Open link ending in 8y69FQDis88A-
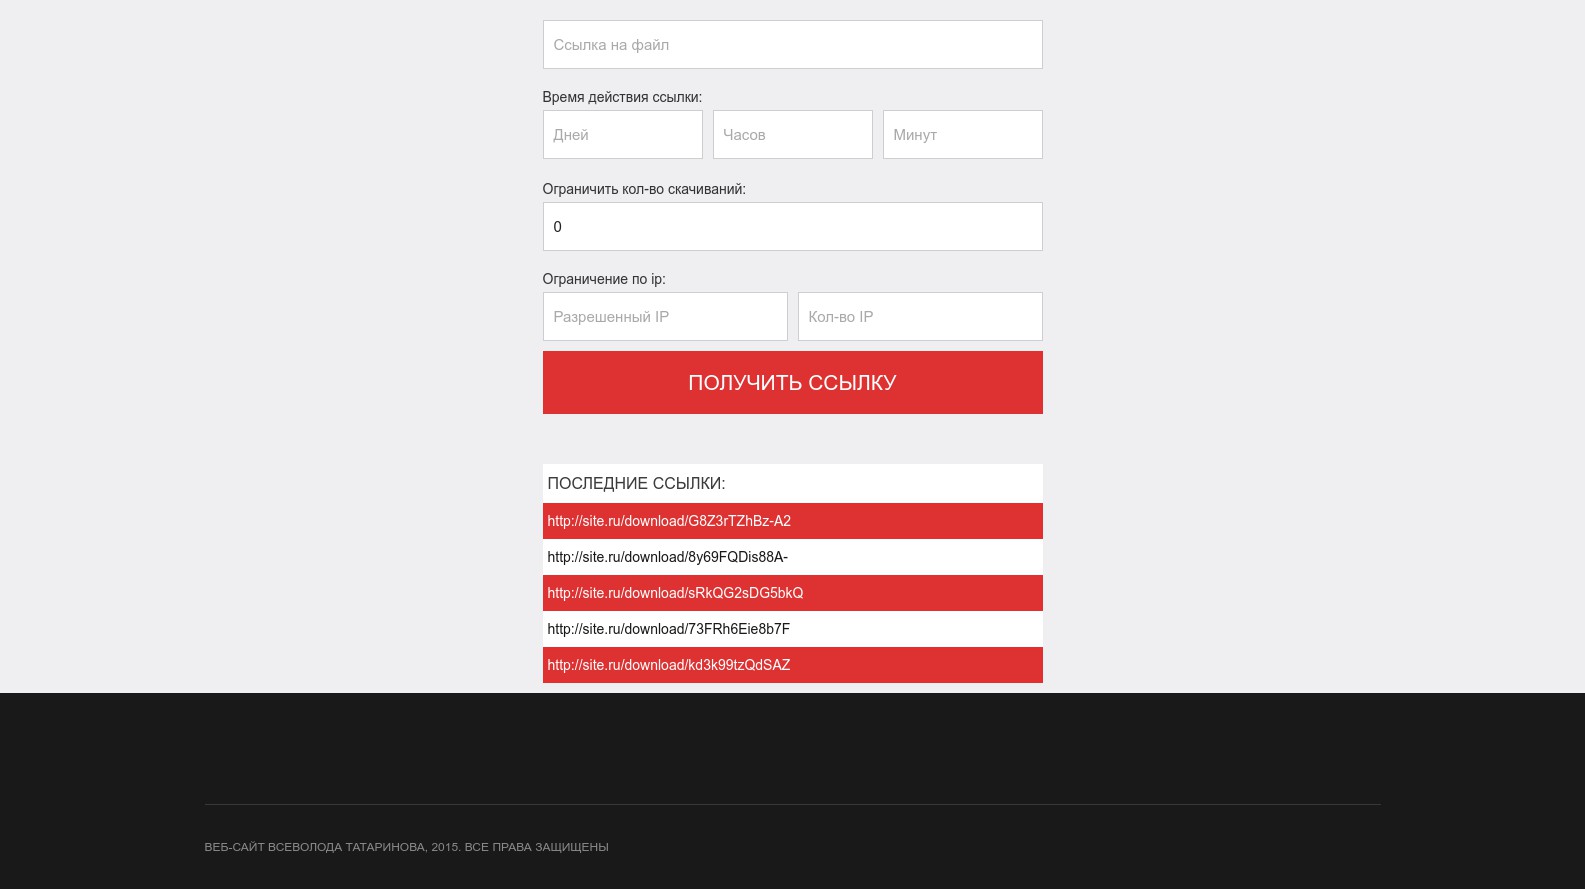 click(x=667, y=557)
